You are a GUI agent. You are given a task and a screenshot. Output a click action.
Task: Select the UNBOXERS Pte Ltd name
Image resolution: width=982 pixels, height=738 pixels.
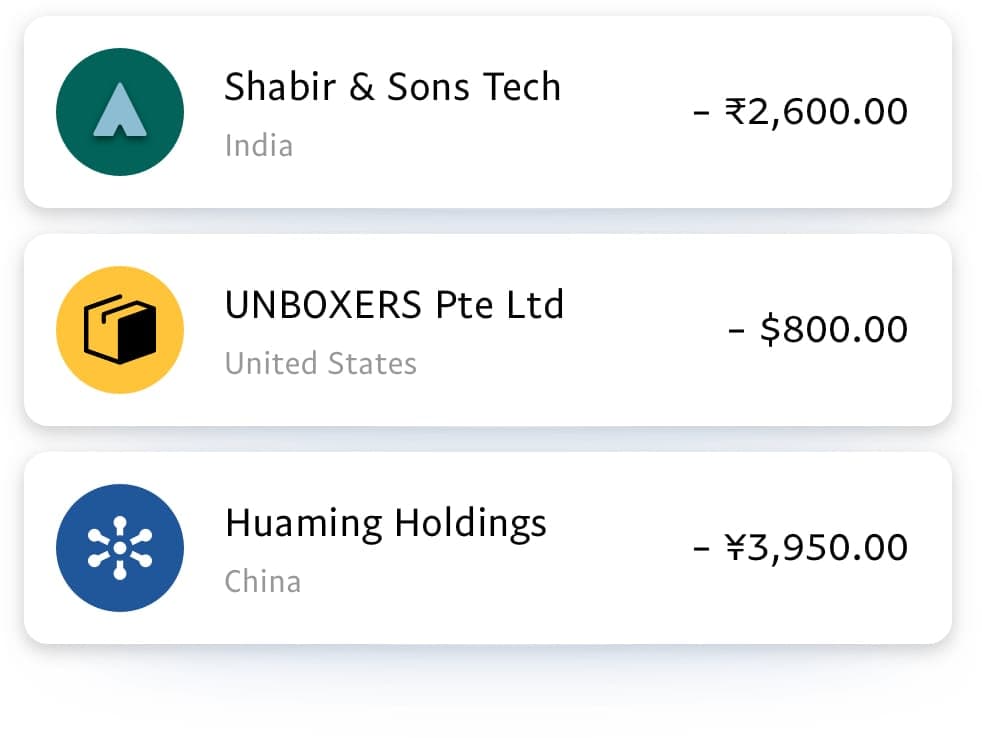[394, 305]
